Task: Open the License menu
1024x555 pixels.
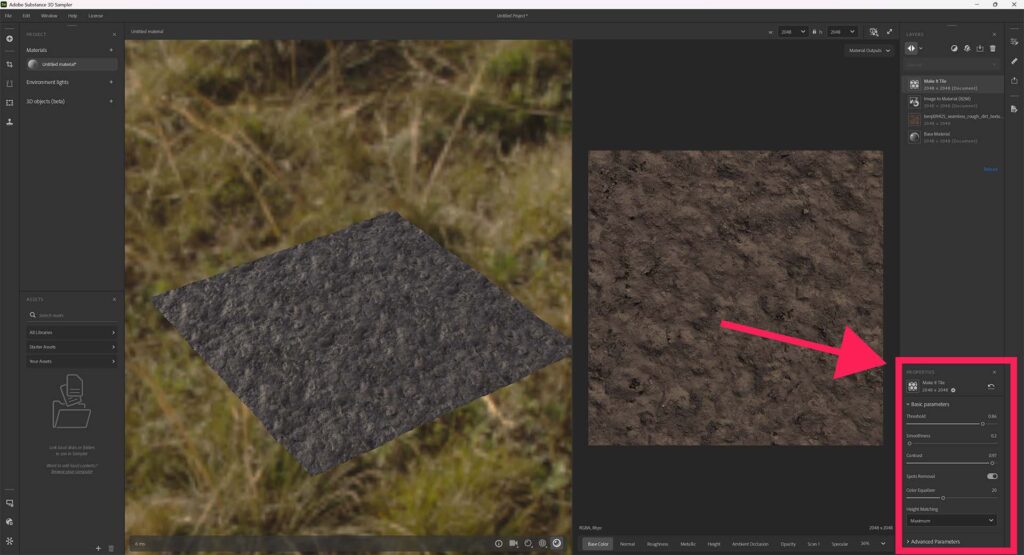Action: click(x=95, y=16)
